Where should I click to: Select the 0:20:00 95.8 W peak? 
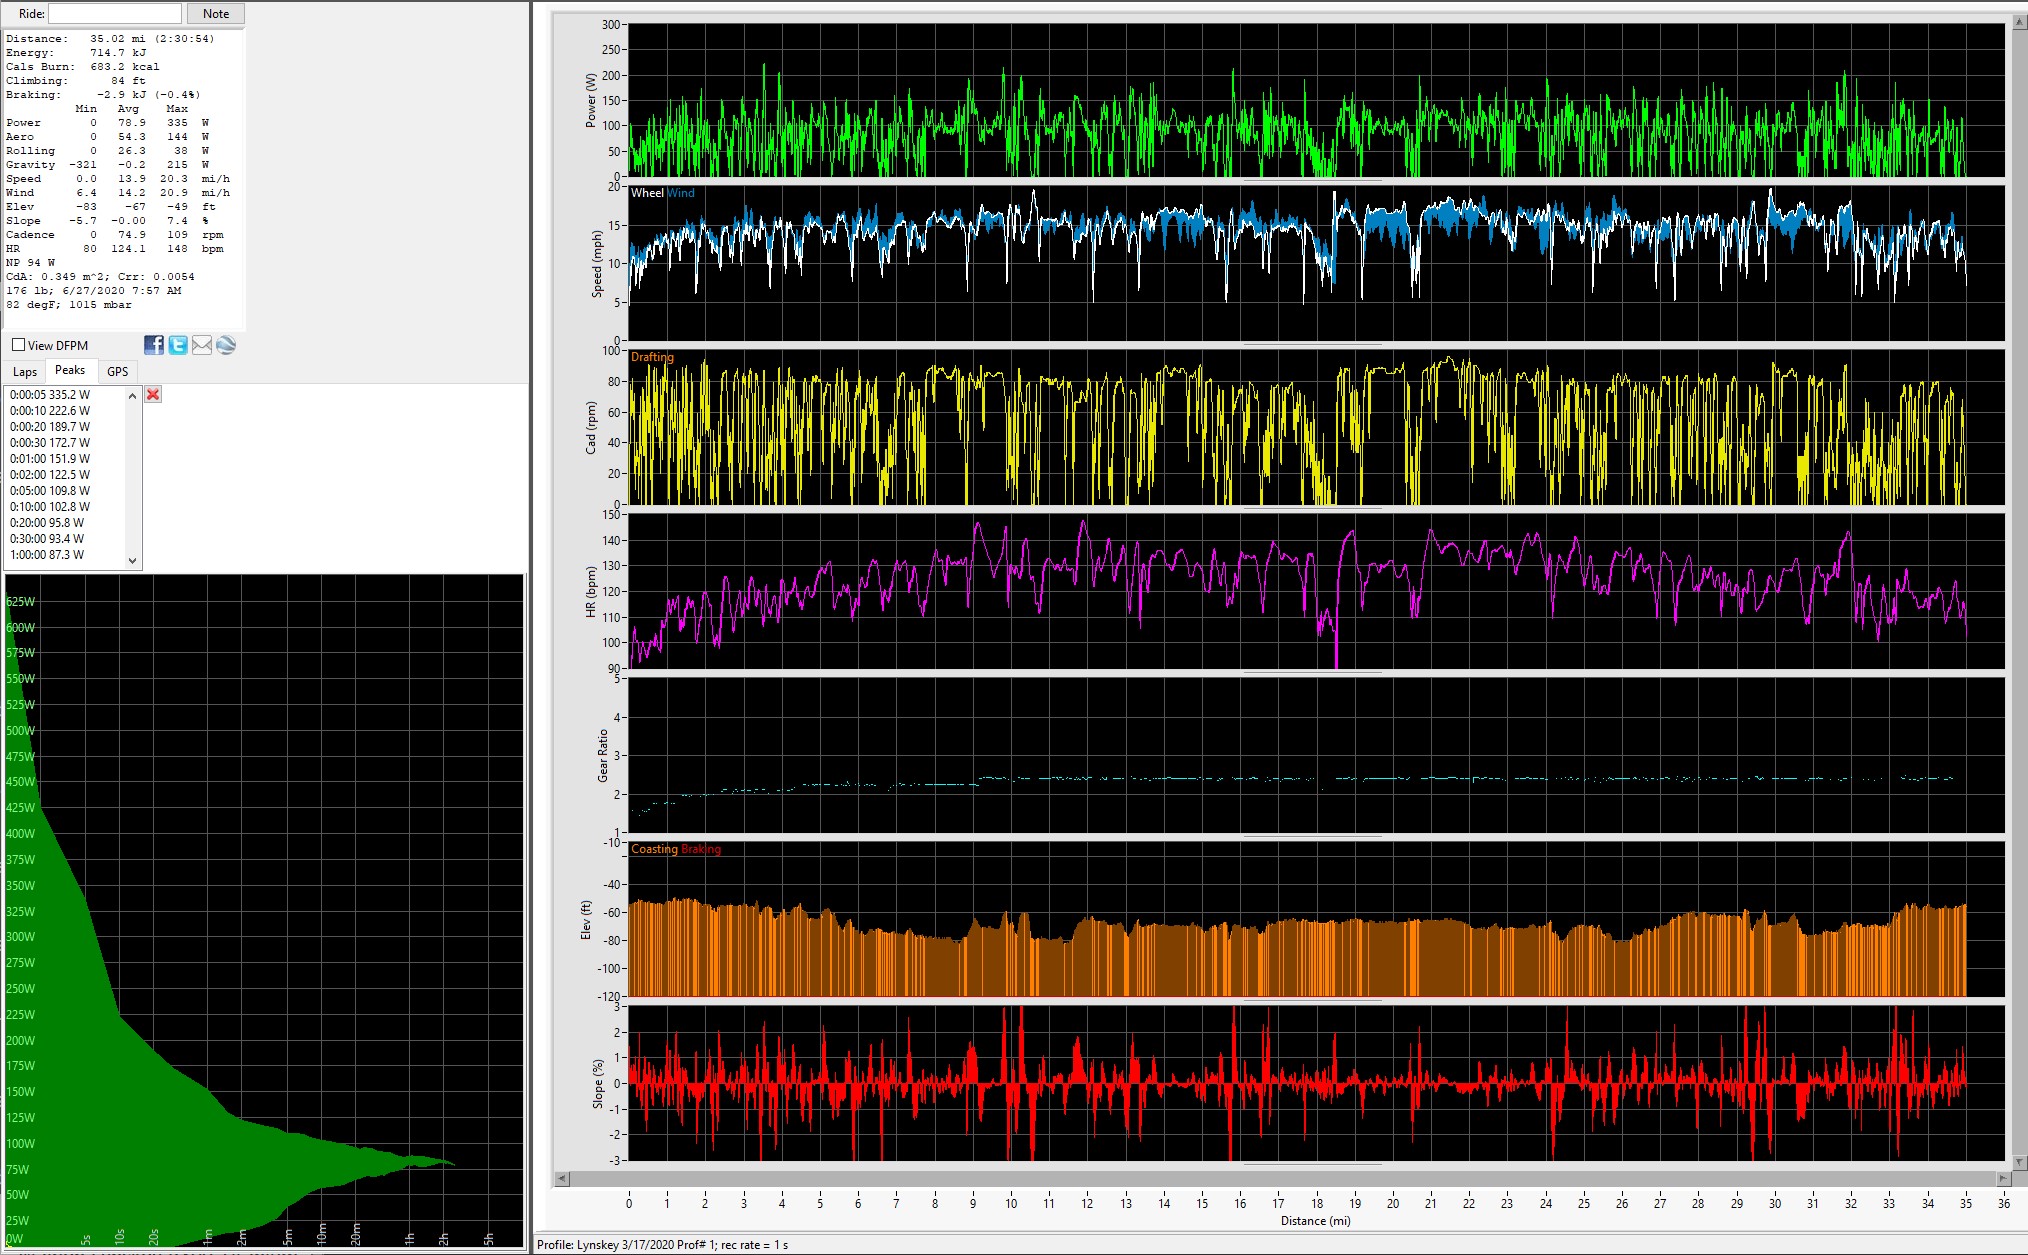(x=47, y=523)
